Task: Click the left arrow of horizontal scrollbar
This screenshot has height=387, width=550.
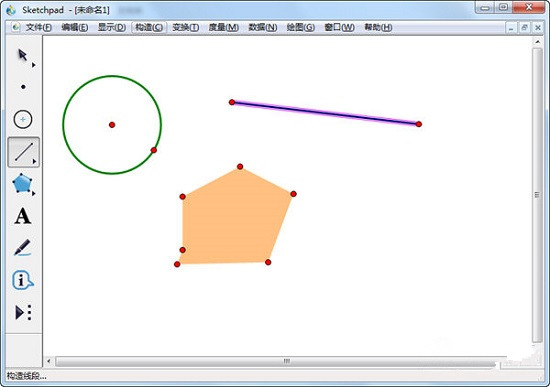Action: pyautogui.click(x=49, y=361)
